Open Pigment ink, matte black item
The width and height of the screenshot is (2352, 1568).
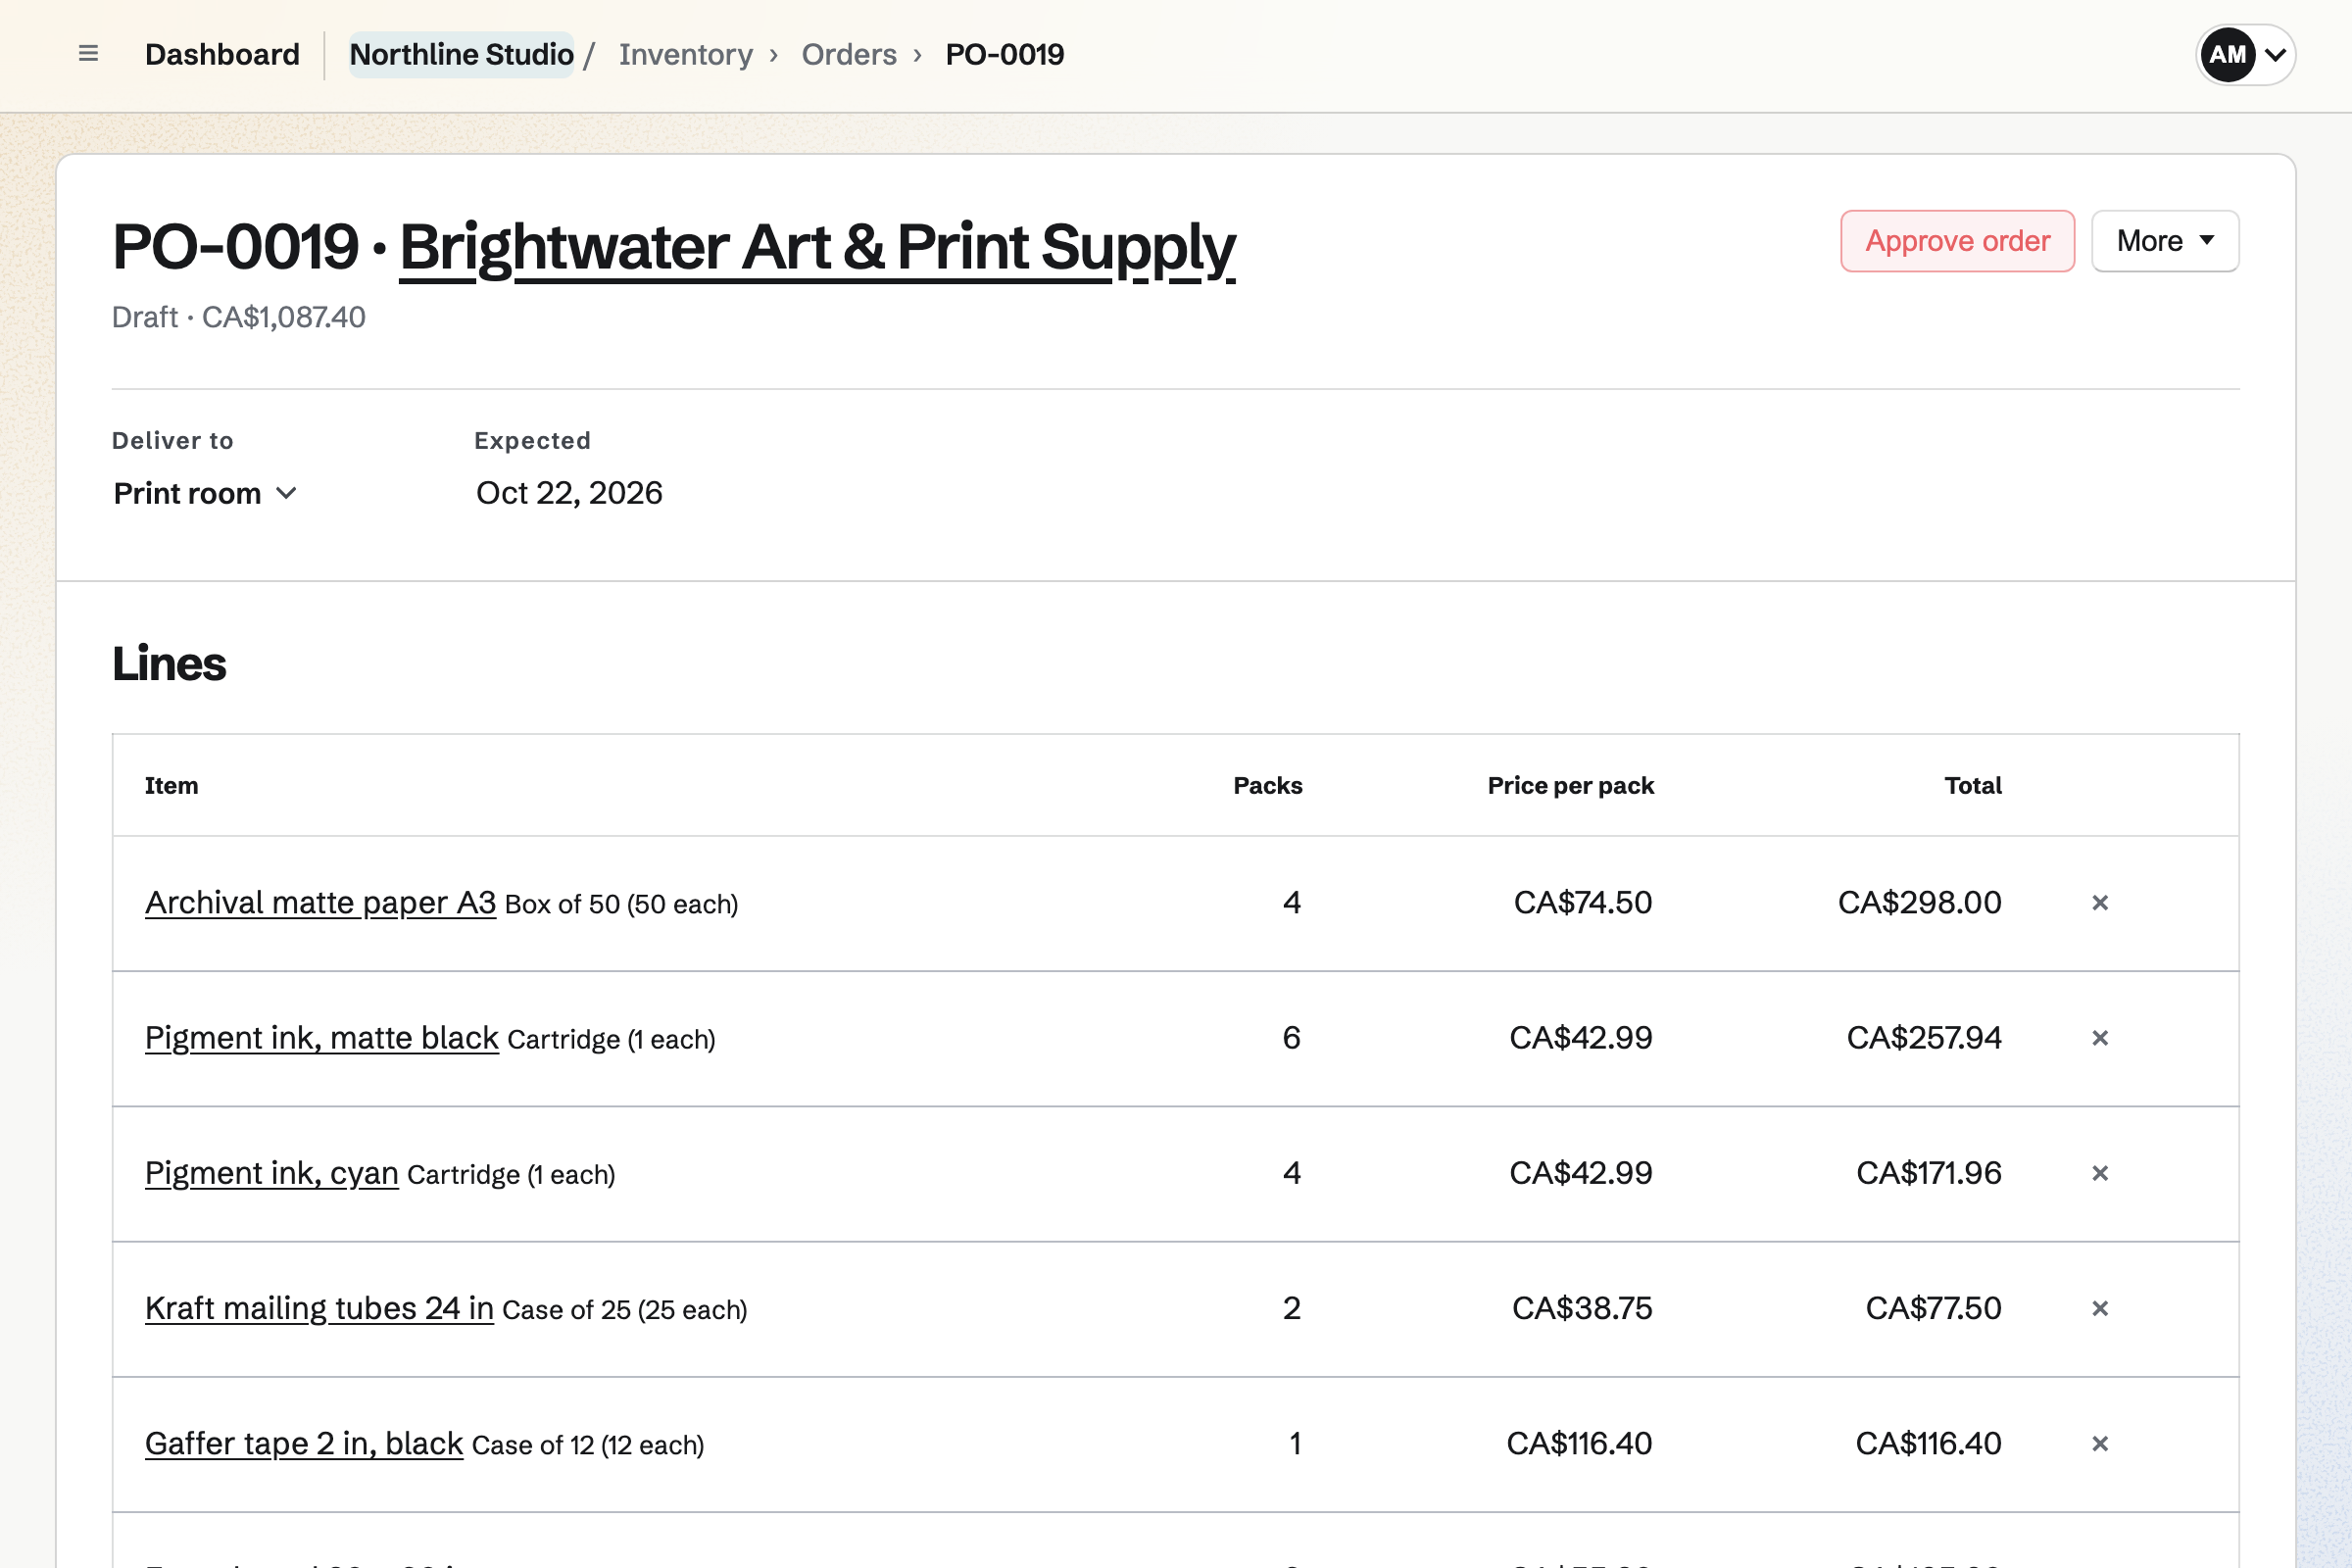point(322,1037)
